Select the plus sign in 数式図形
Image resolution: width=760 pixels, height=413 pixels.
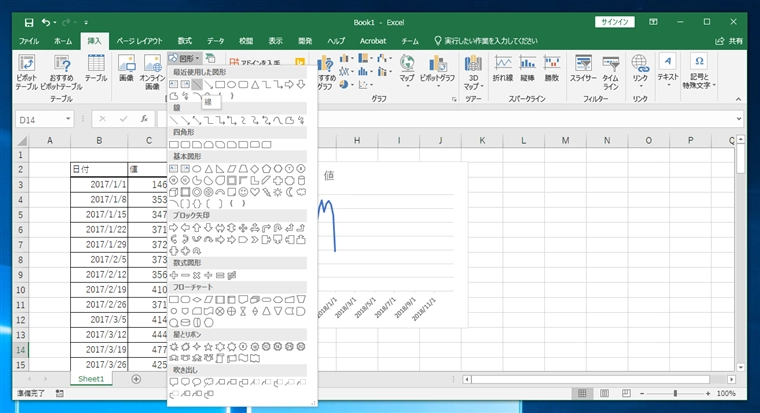pyautogui.click(x=174, y=274)
